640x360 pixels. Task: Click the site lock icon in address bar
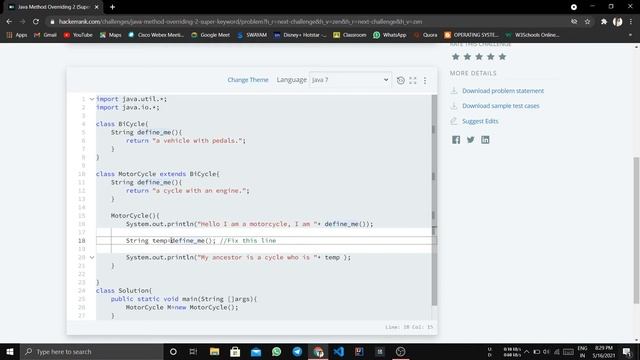tap(52, 22)
